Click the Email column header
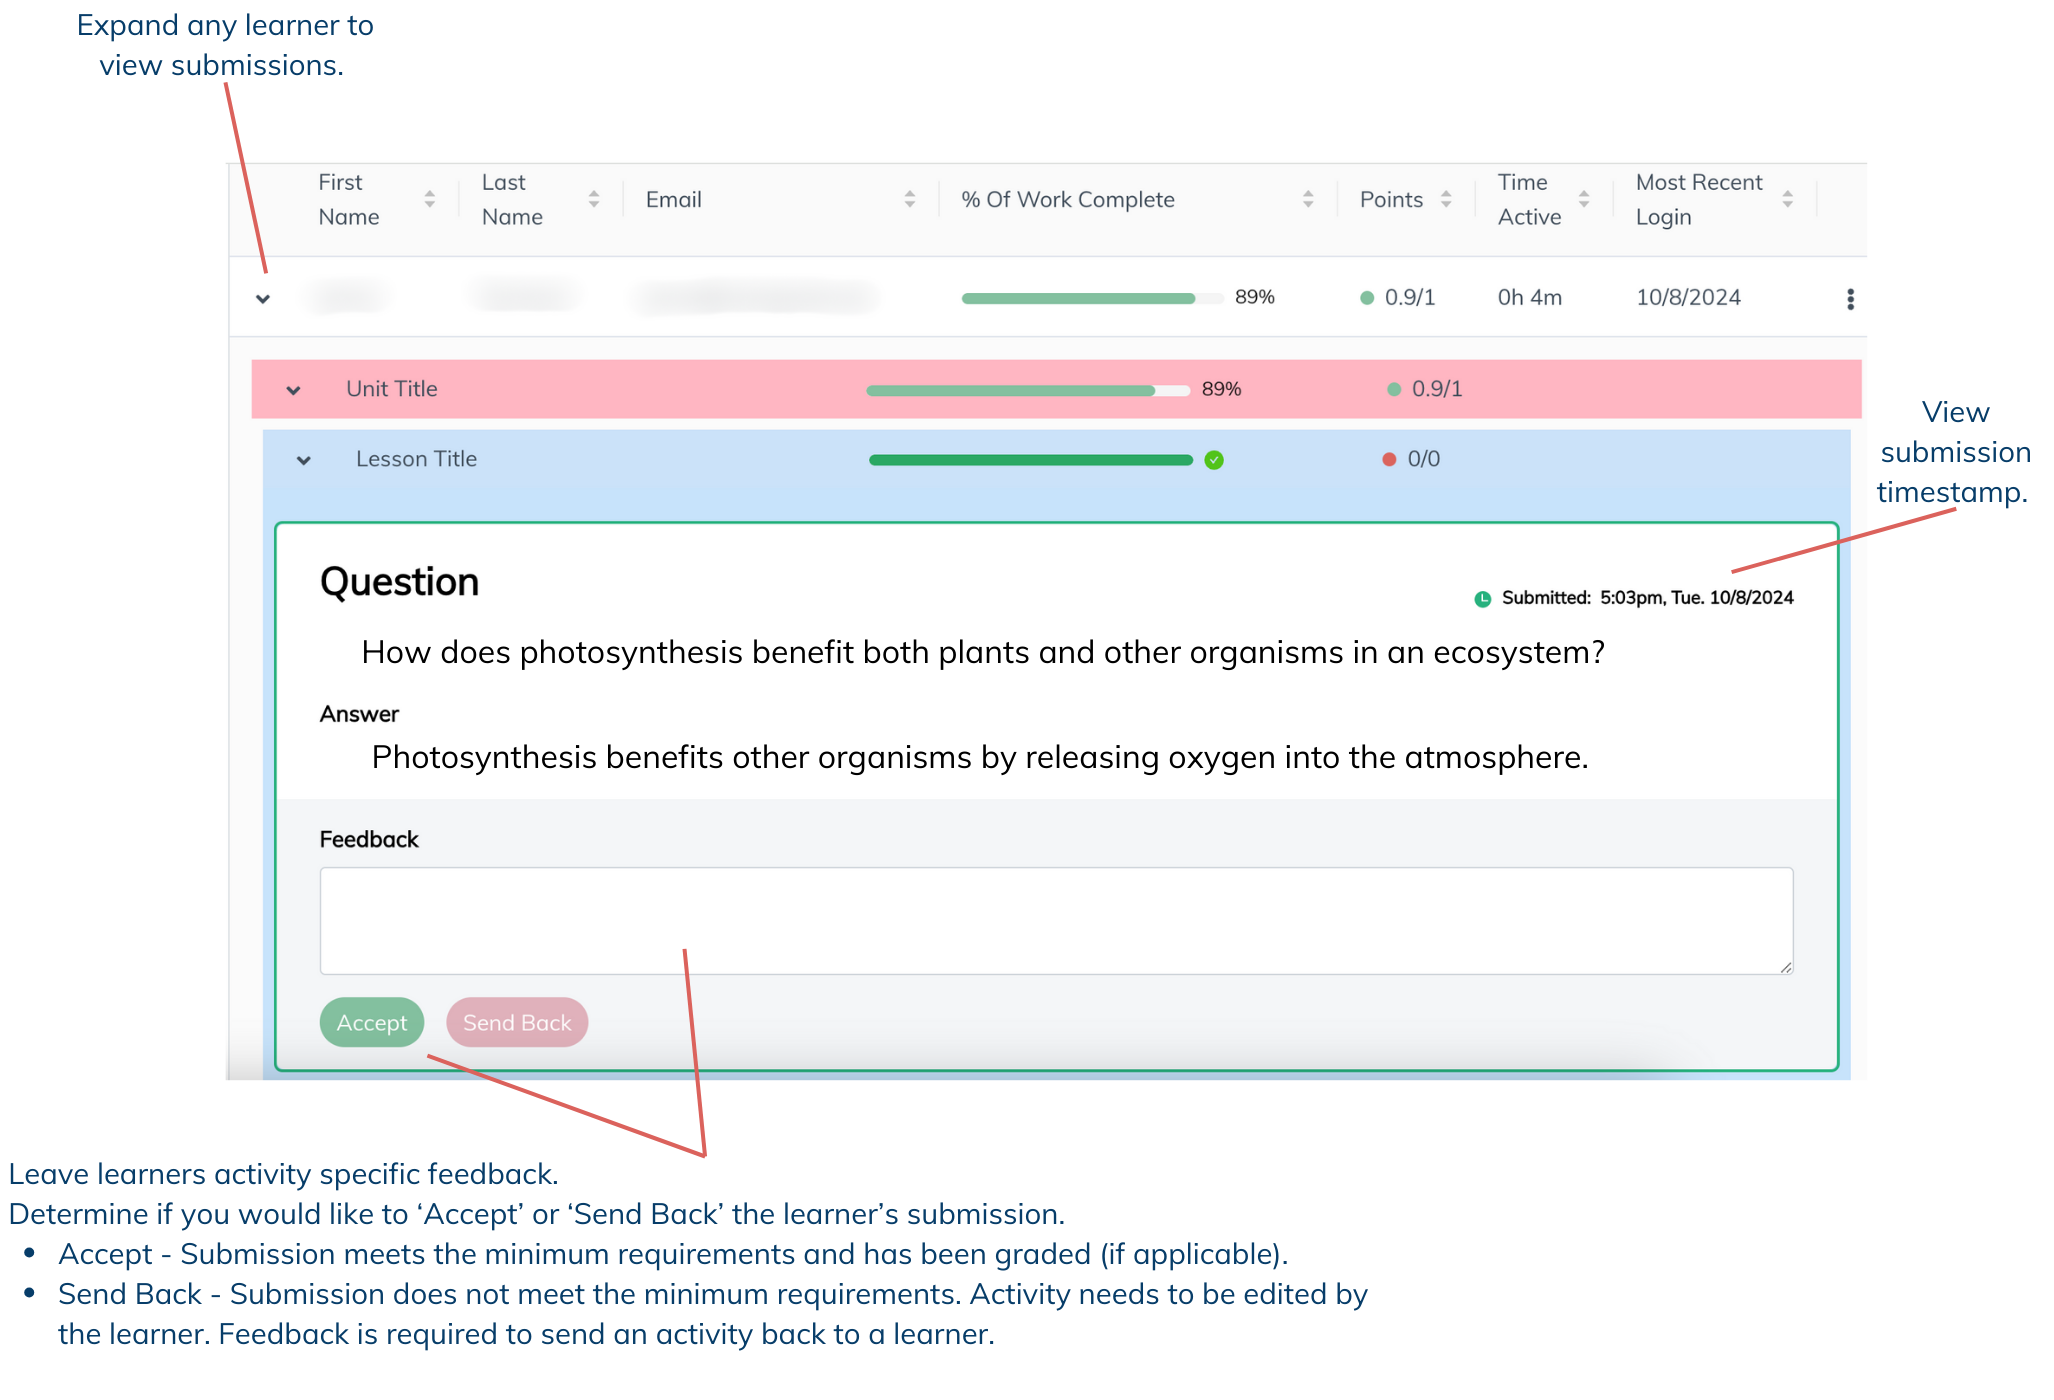Screen dimensions: 2054x1400 pos(674,199)
